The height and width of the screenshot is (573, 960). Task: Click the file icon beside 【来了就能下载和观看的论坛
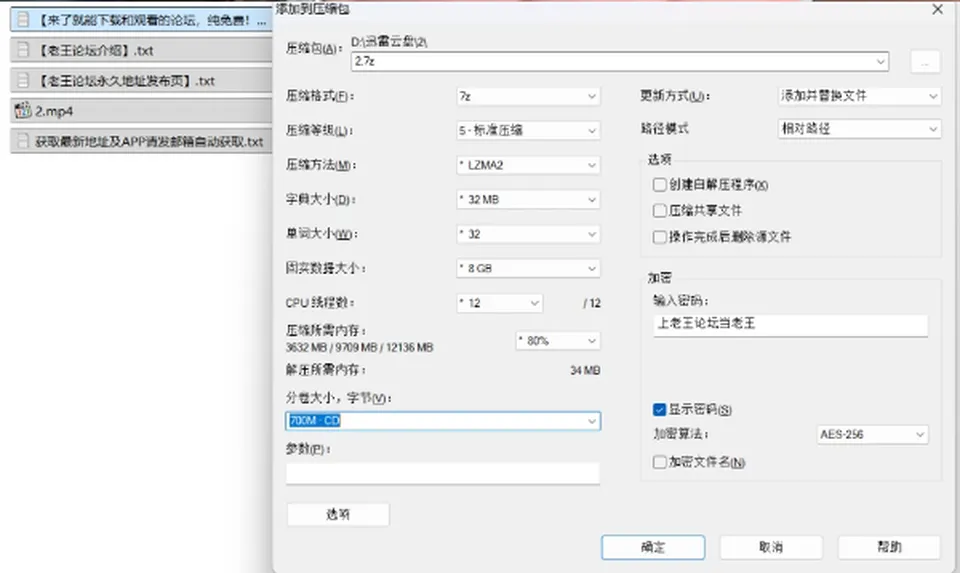pyautogui.click(x=23, y=20)
